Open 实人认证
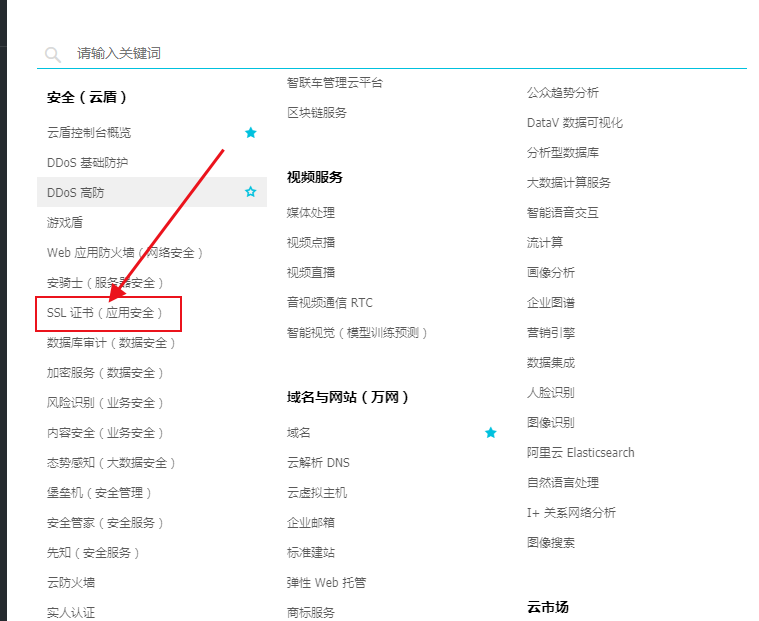The width and height of the screenshot is (759, 621). point(71,613)
